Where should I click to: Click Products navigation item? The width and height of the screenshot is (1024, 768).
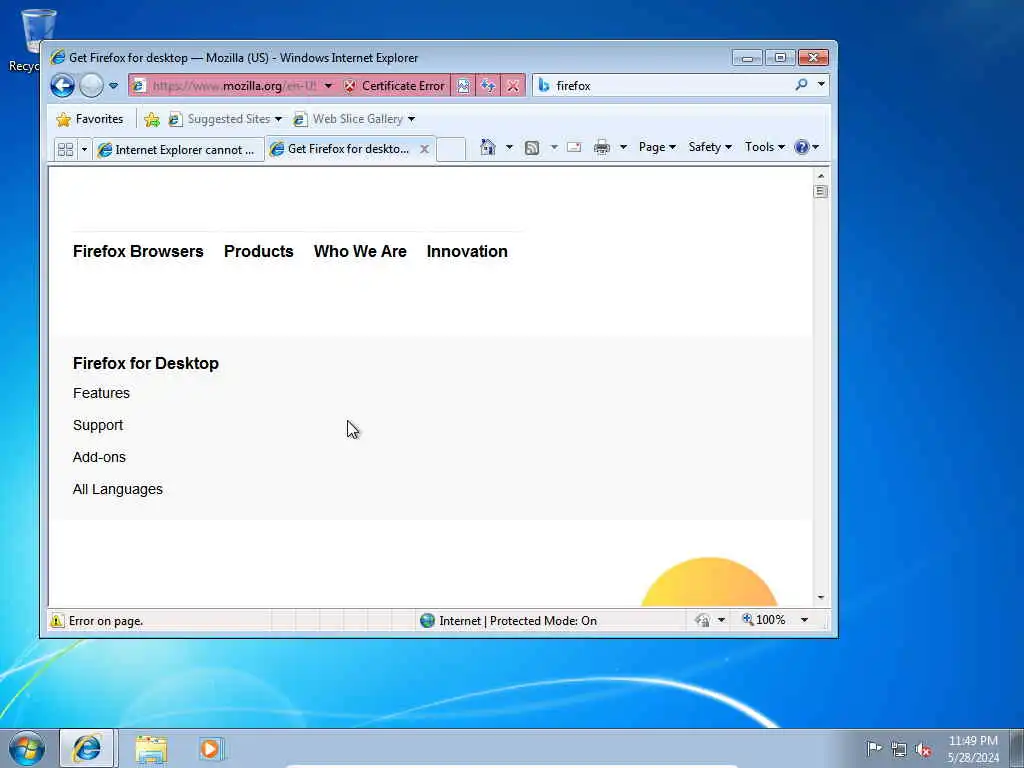point(259,251)
